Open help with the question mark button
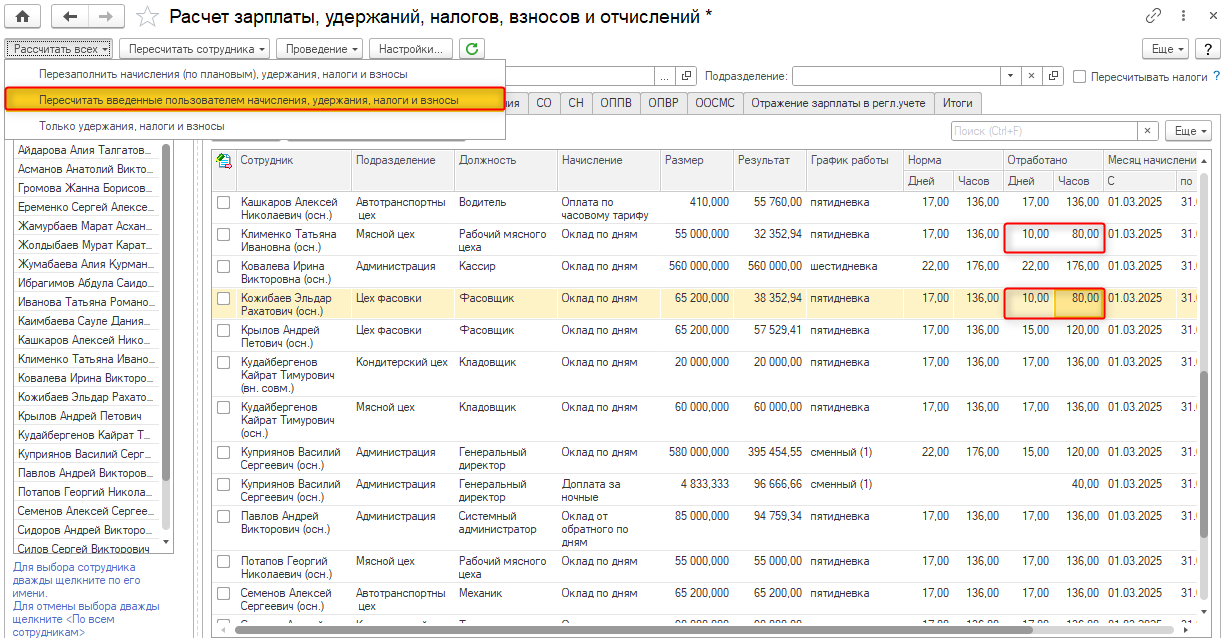This screenshot has width=1223, height=638. pos(1208,49)
